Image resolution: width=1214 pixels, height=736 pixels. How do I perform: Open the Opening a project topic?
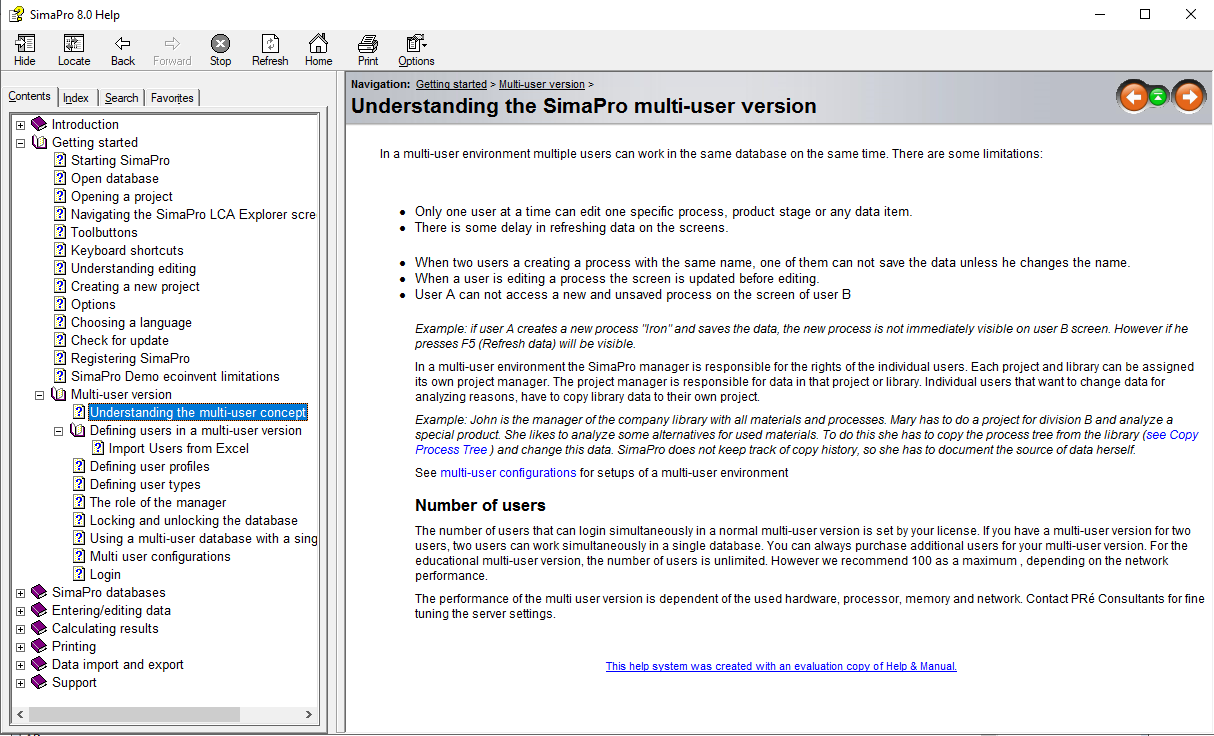click(x=122, y=197)
